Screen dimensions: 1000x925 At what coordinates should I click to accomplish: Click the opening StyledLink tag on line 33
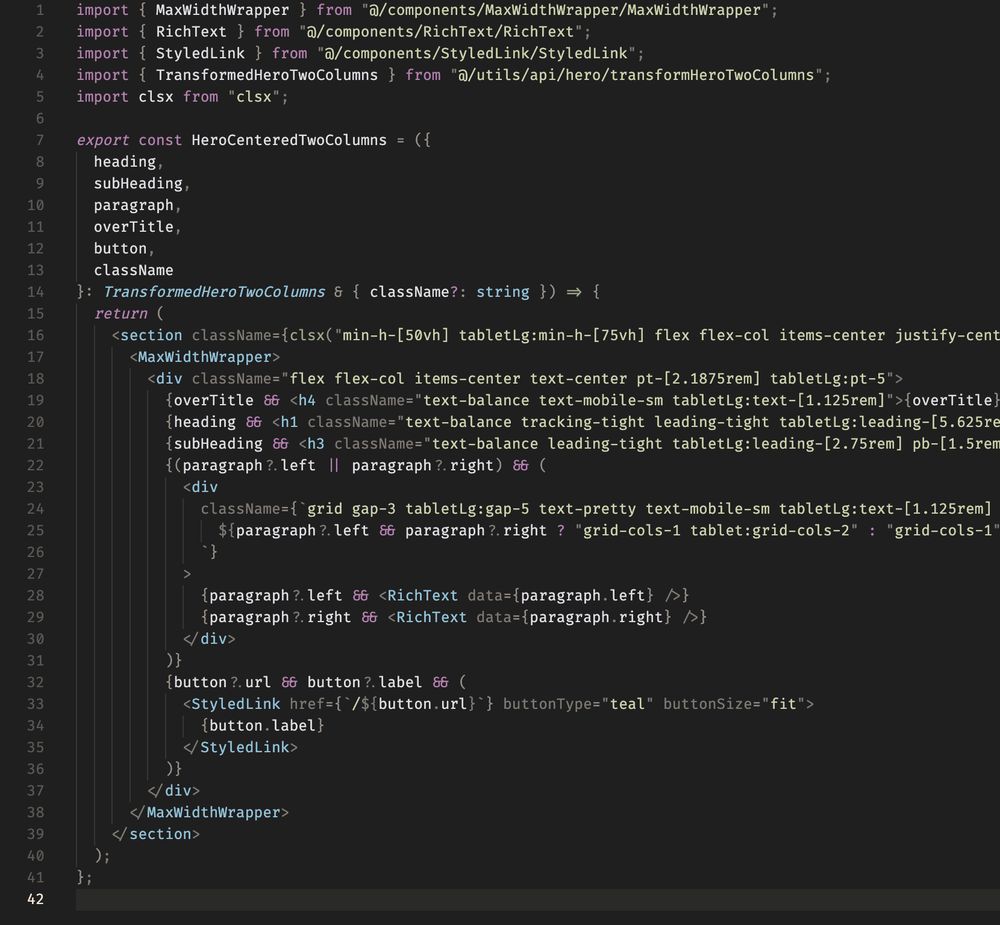[x=235, y=704]
